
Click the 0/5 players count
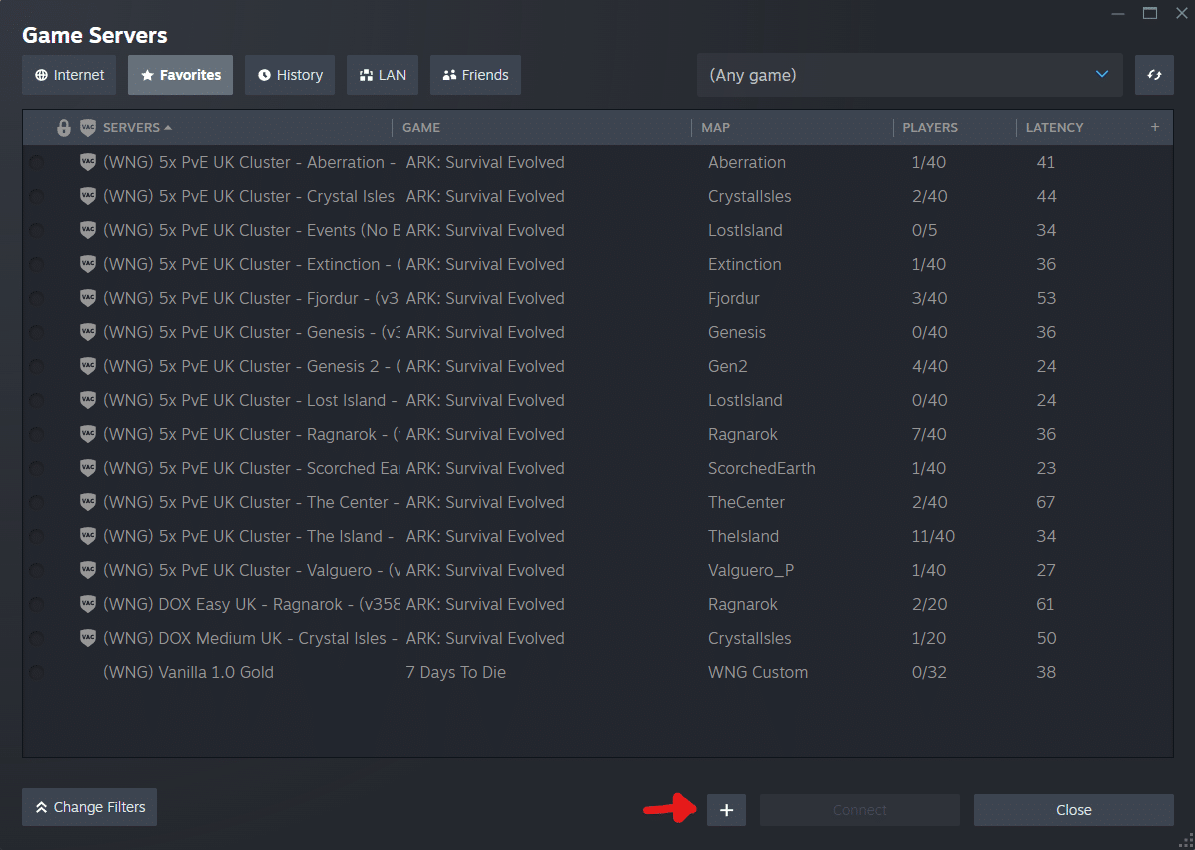pos(924,230)
